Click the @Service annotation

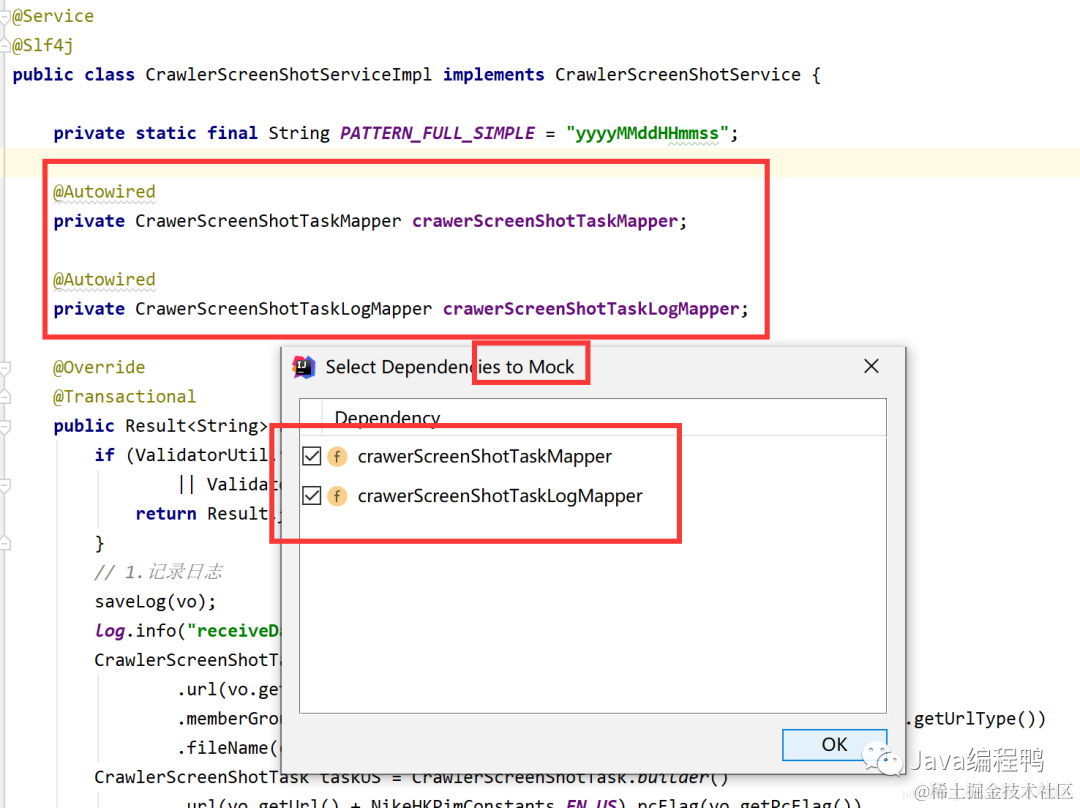[x=53, y=16]
